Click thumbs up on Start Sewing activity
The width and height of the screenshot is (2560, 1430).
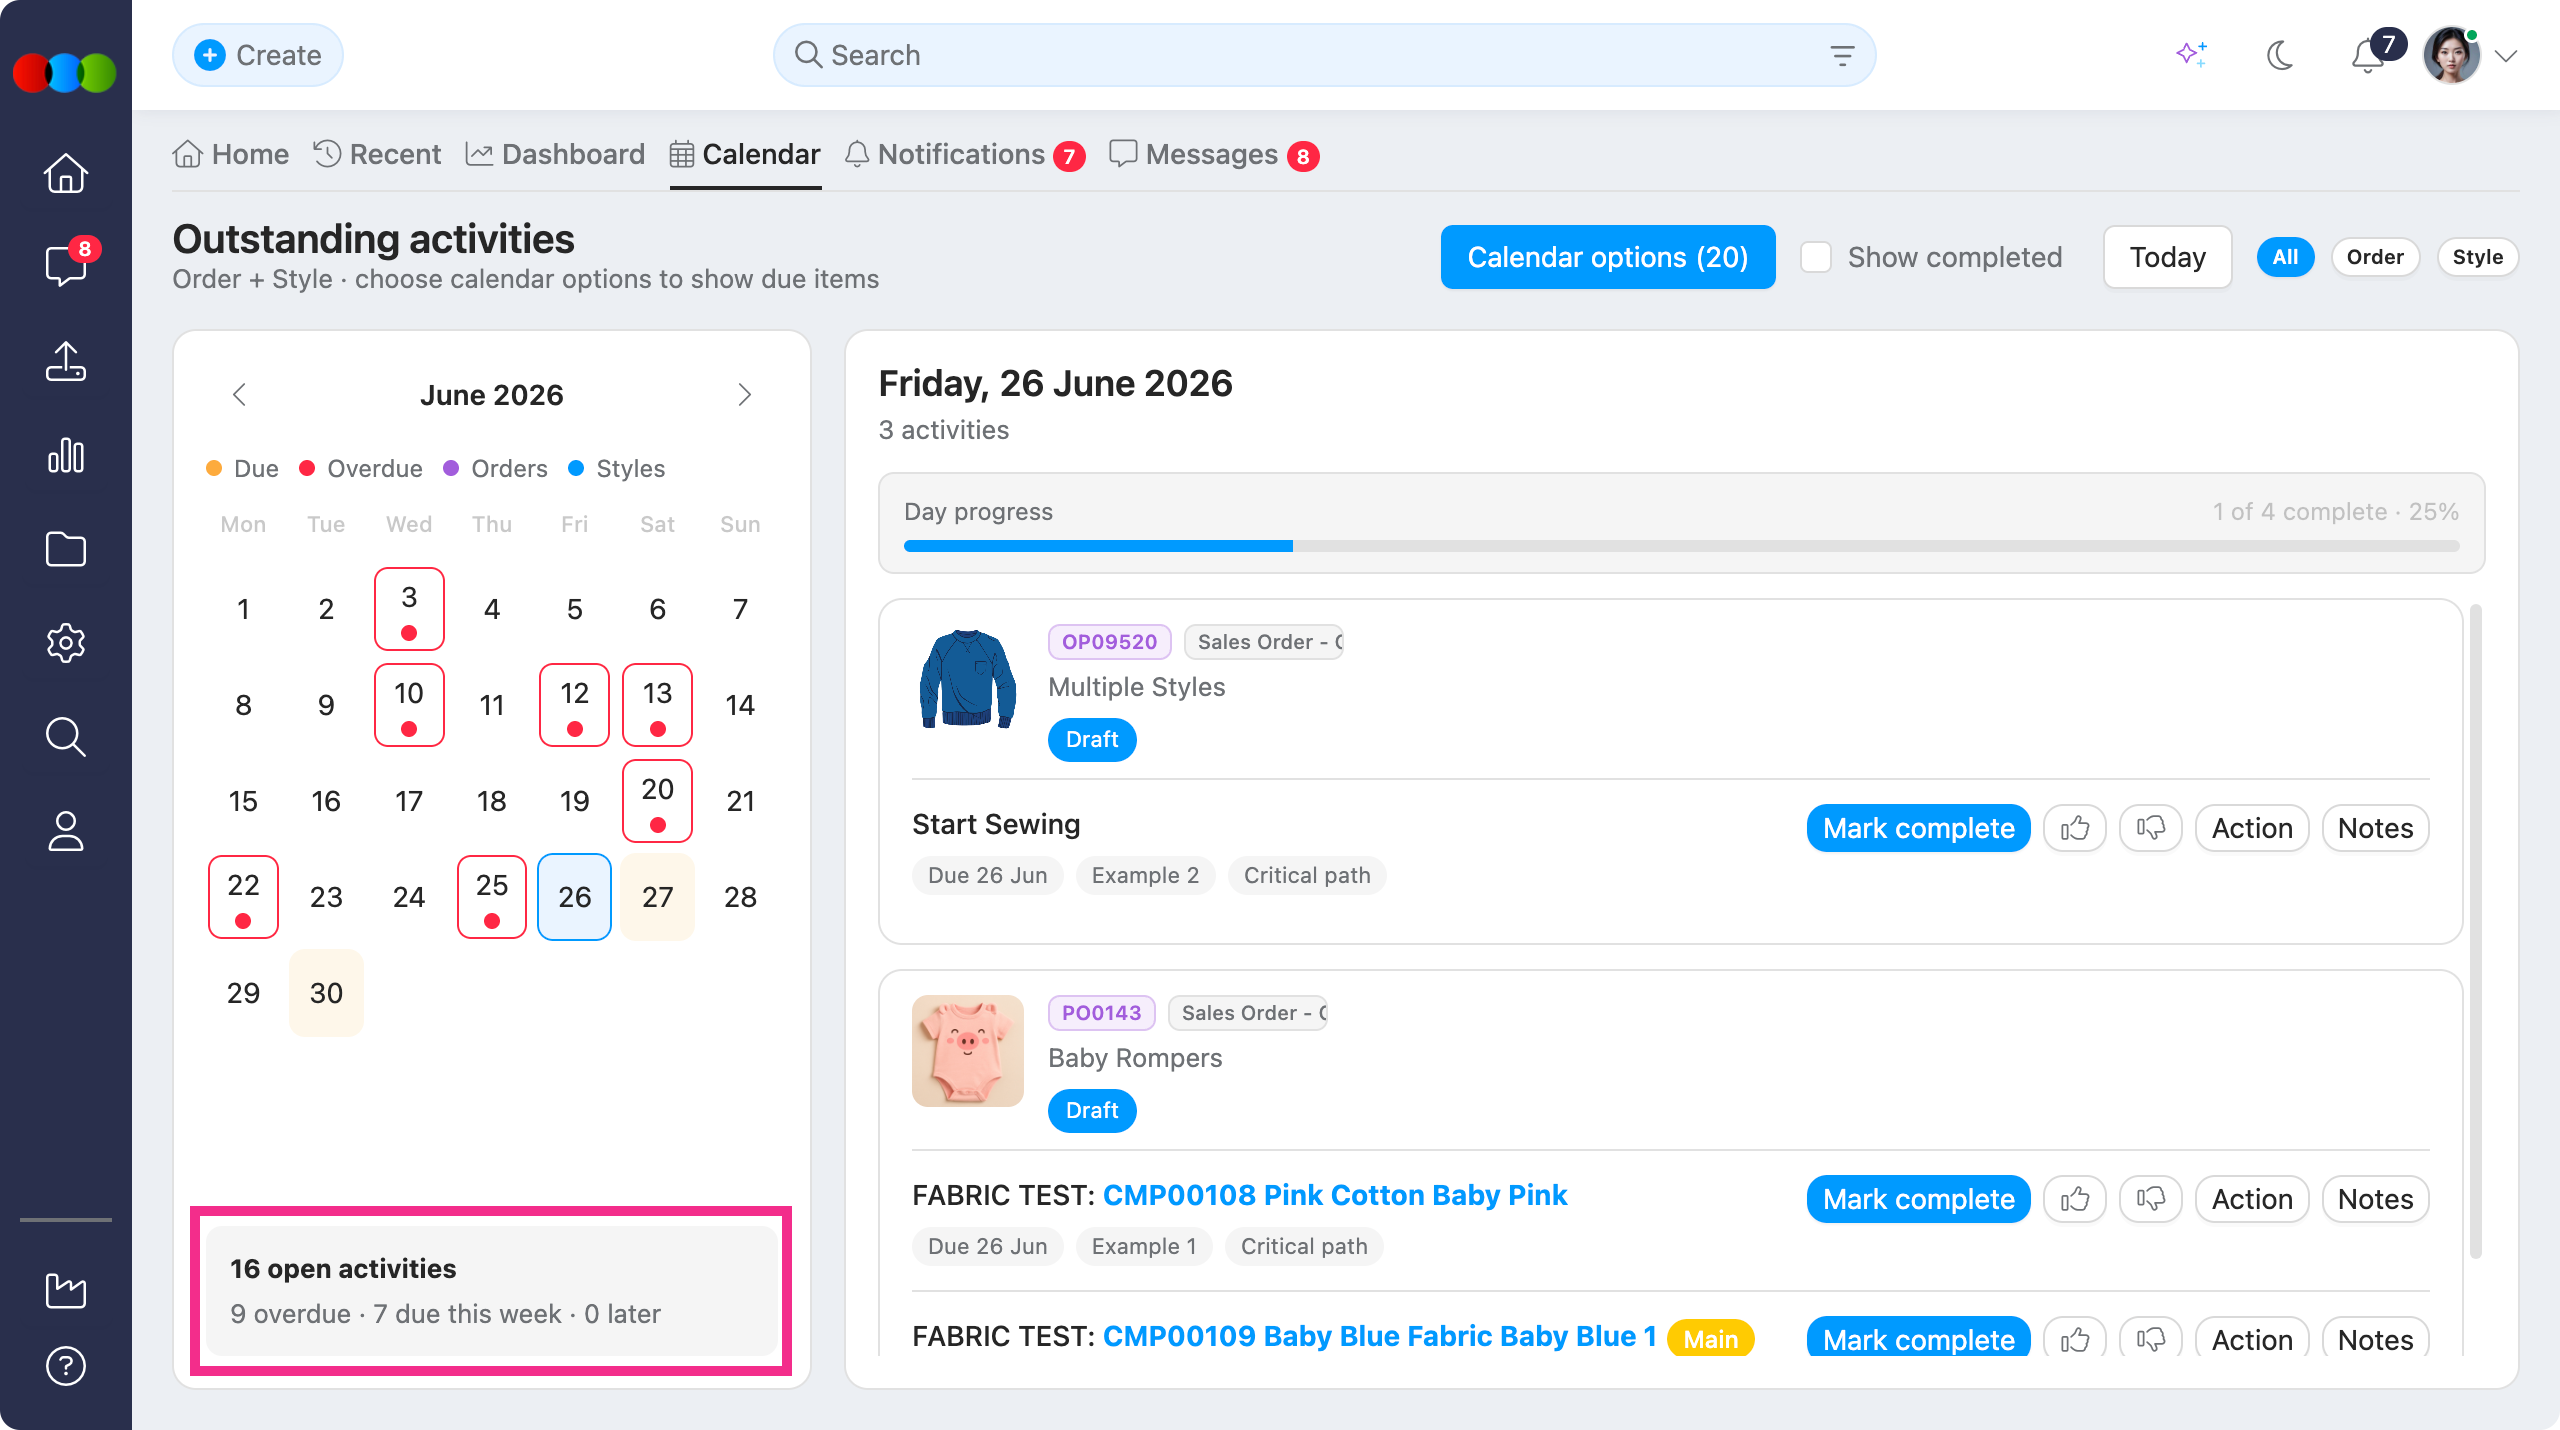click(x=2075, y=828)
